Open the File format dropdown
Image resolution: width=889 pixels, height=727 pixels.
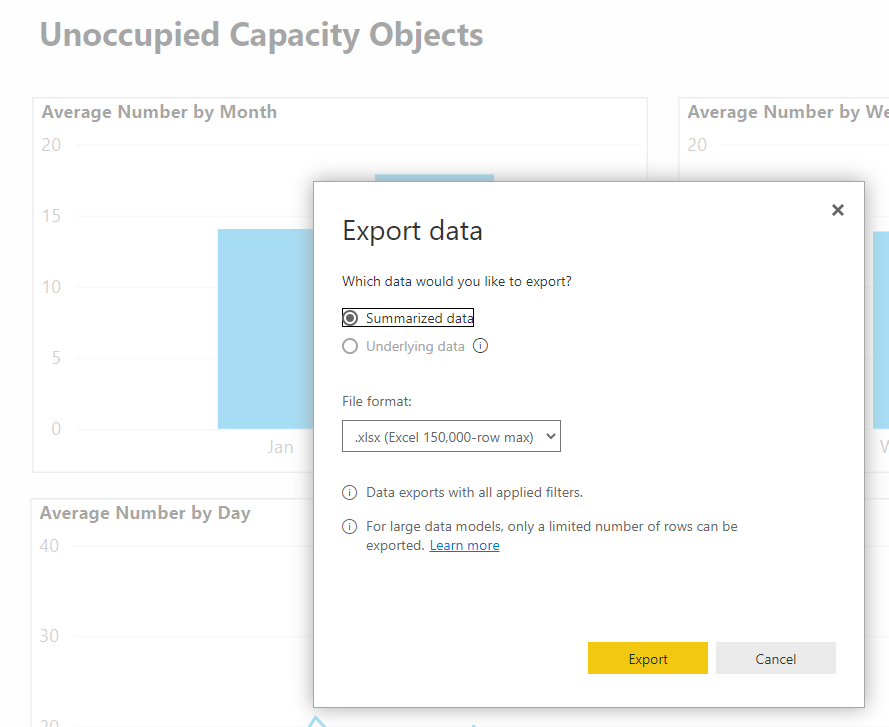[451, 436]
